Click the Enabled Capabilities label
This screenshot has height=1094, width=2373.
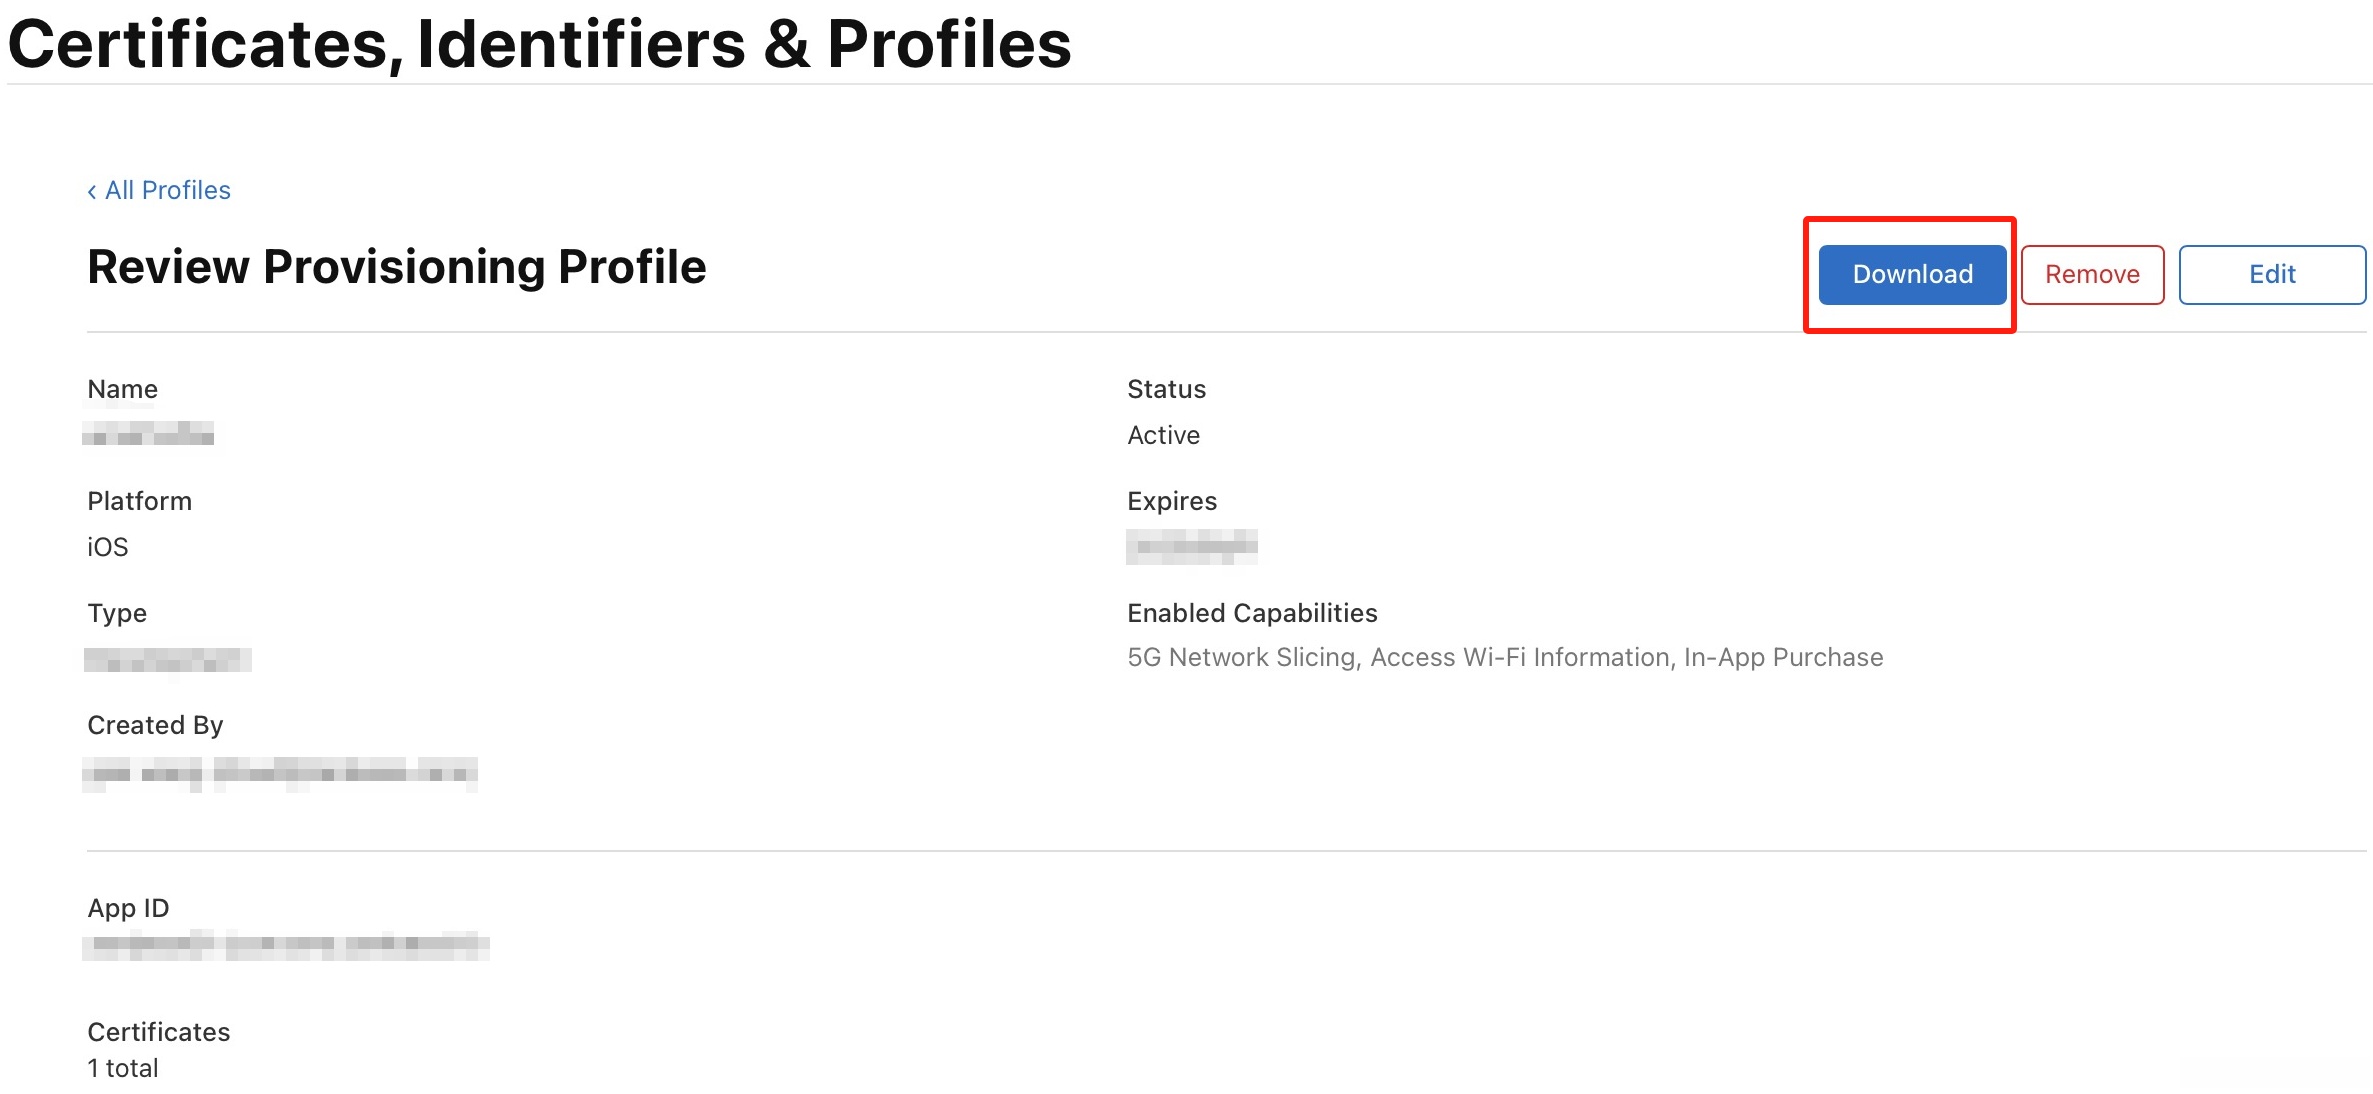click(x=1251, y=613)
